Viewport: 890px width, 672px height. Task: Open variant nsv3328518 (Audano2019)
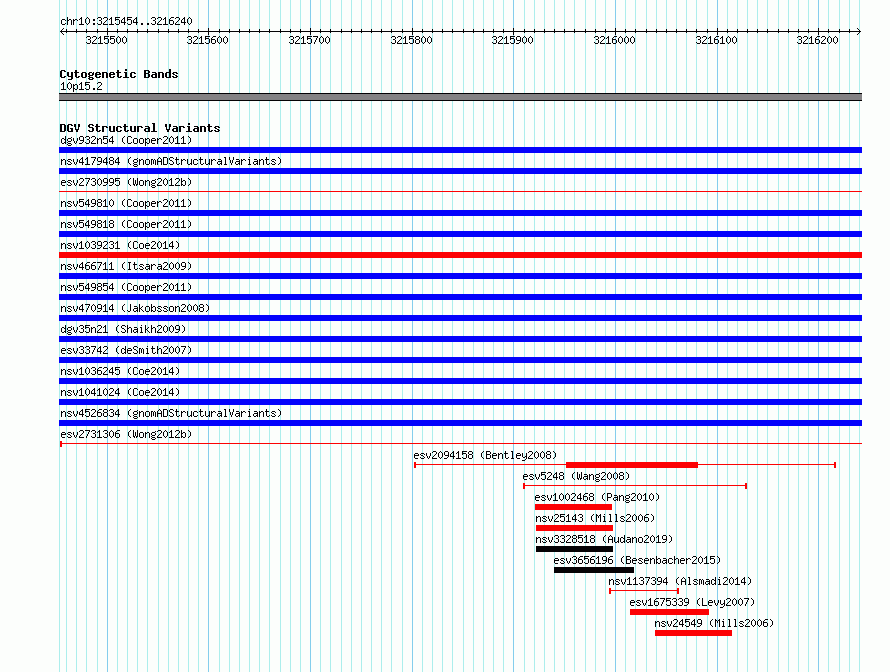tap(604, 539)
